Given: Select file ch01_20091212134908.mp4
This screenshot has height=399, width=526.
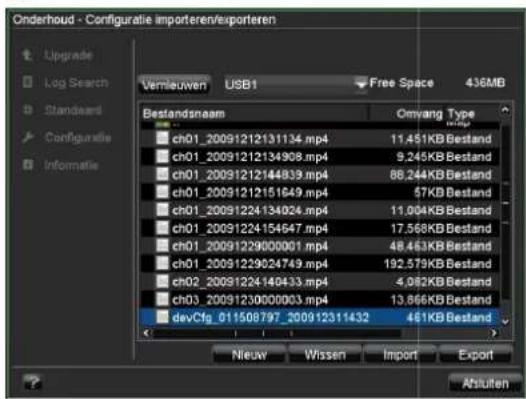Looking at the screenshot, I should click(x=319, y=156).
